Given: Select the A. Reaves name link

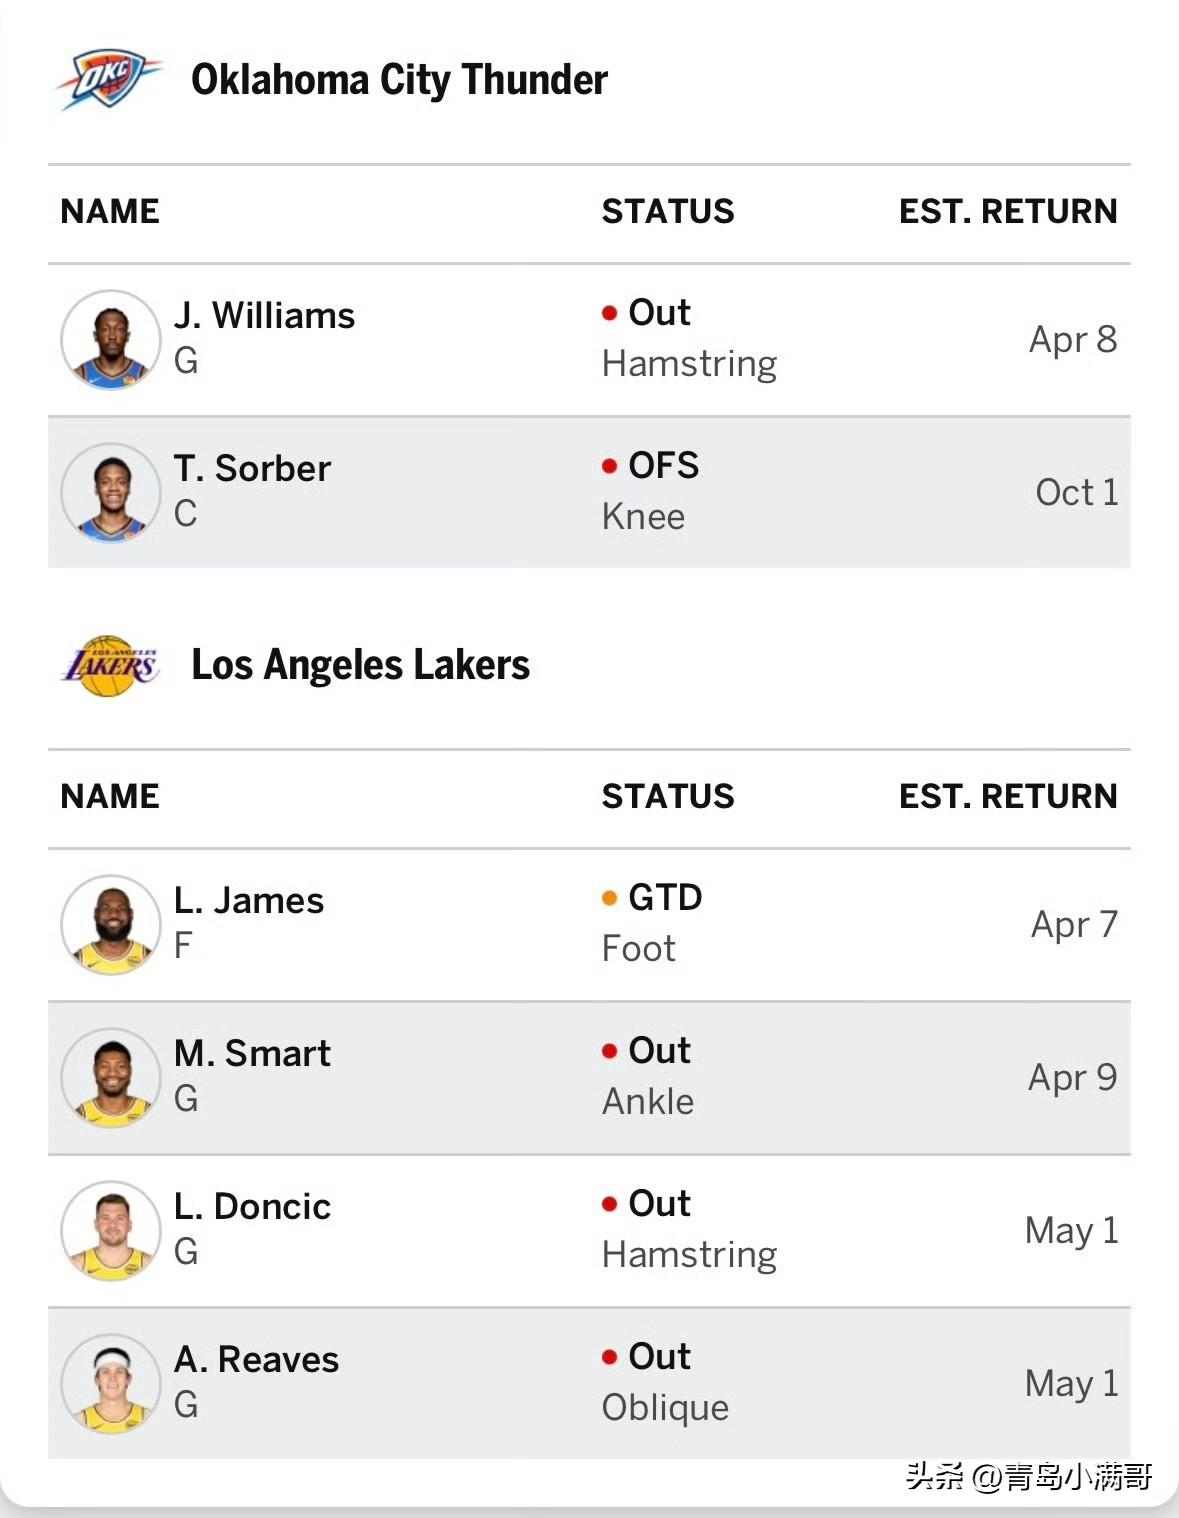Looking at the screenshot, I should point(256,1359).
